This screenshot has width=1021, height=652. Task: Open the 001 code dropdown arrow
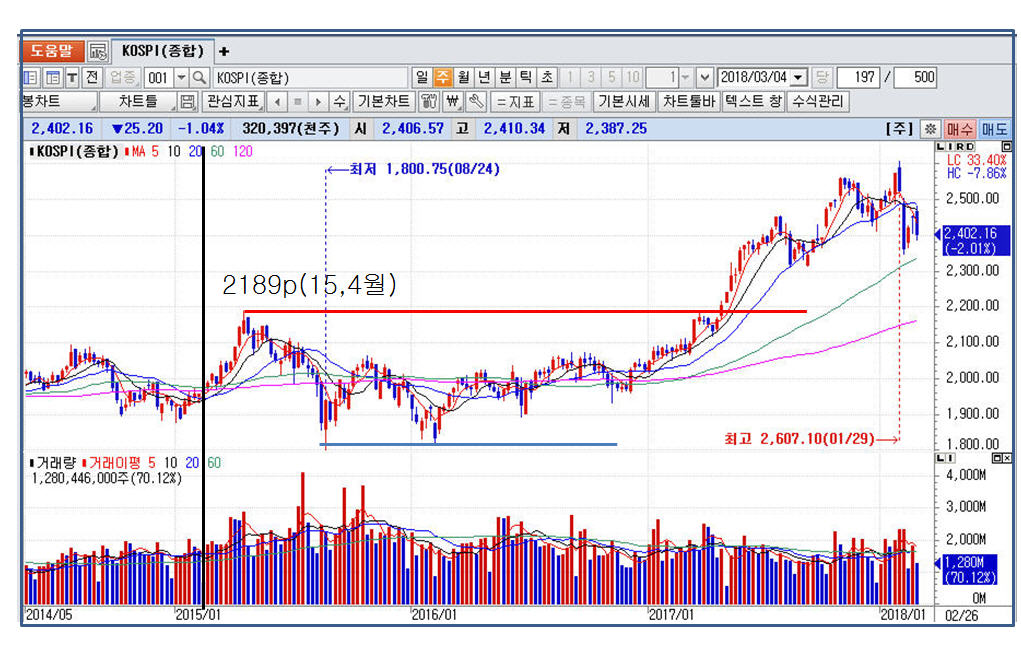[181, 77]
